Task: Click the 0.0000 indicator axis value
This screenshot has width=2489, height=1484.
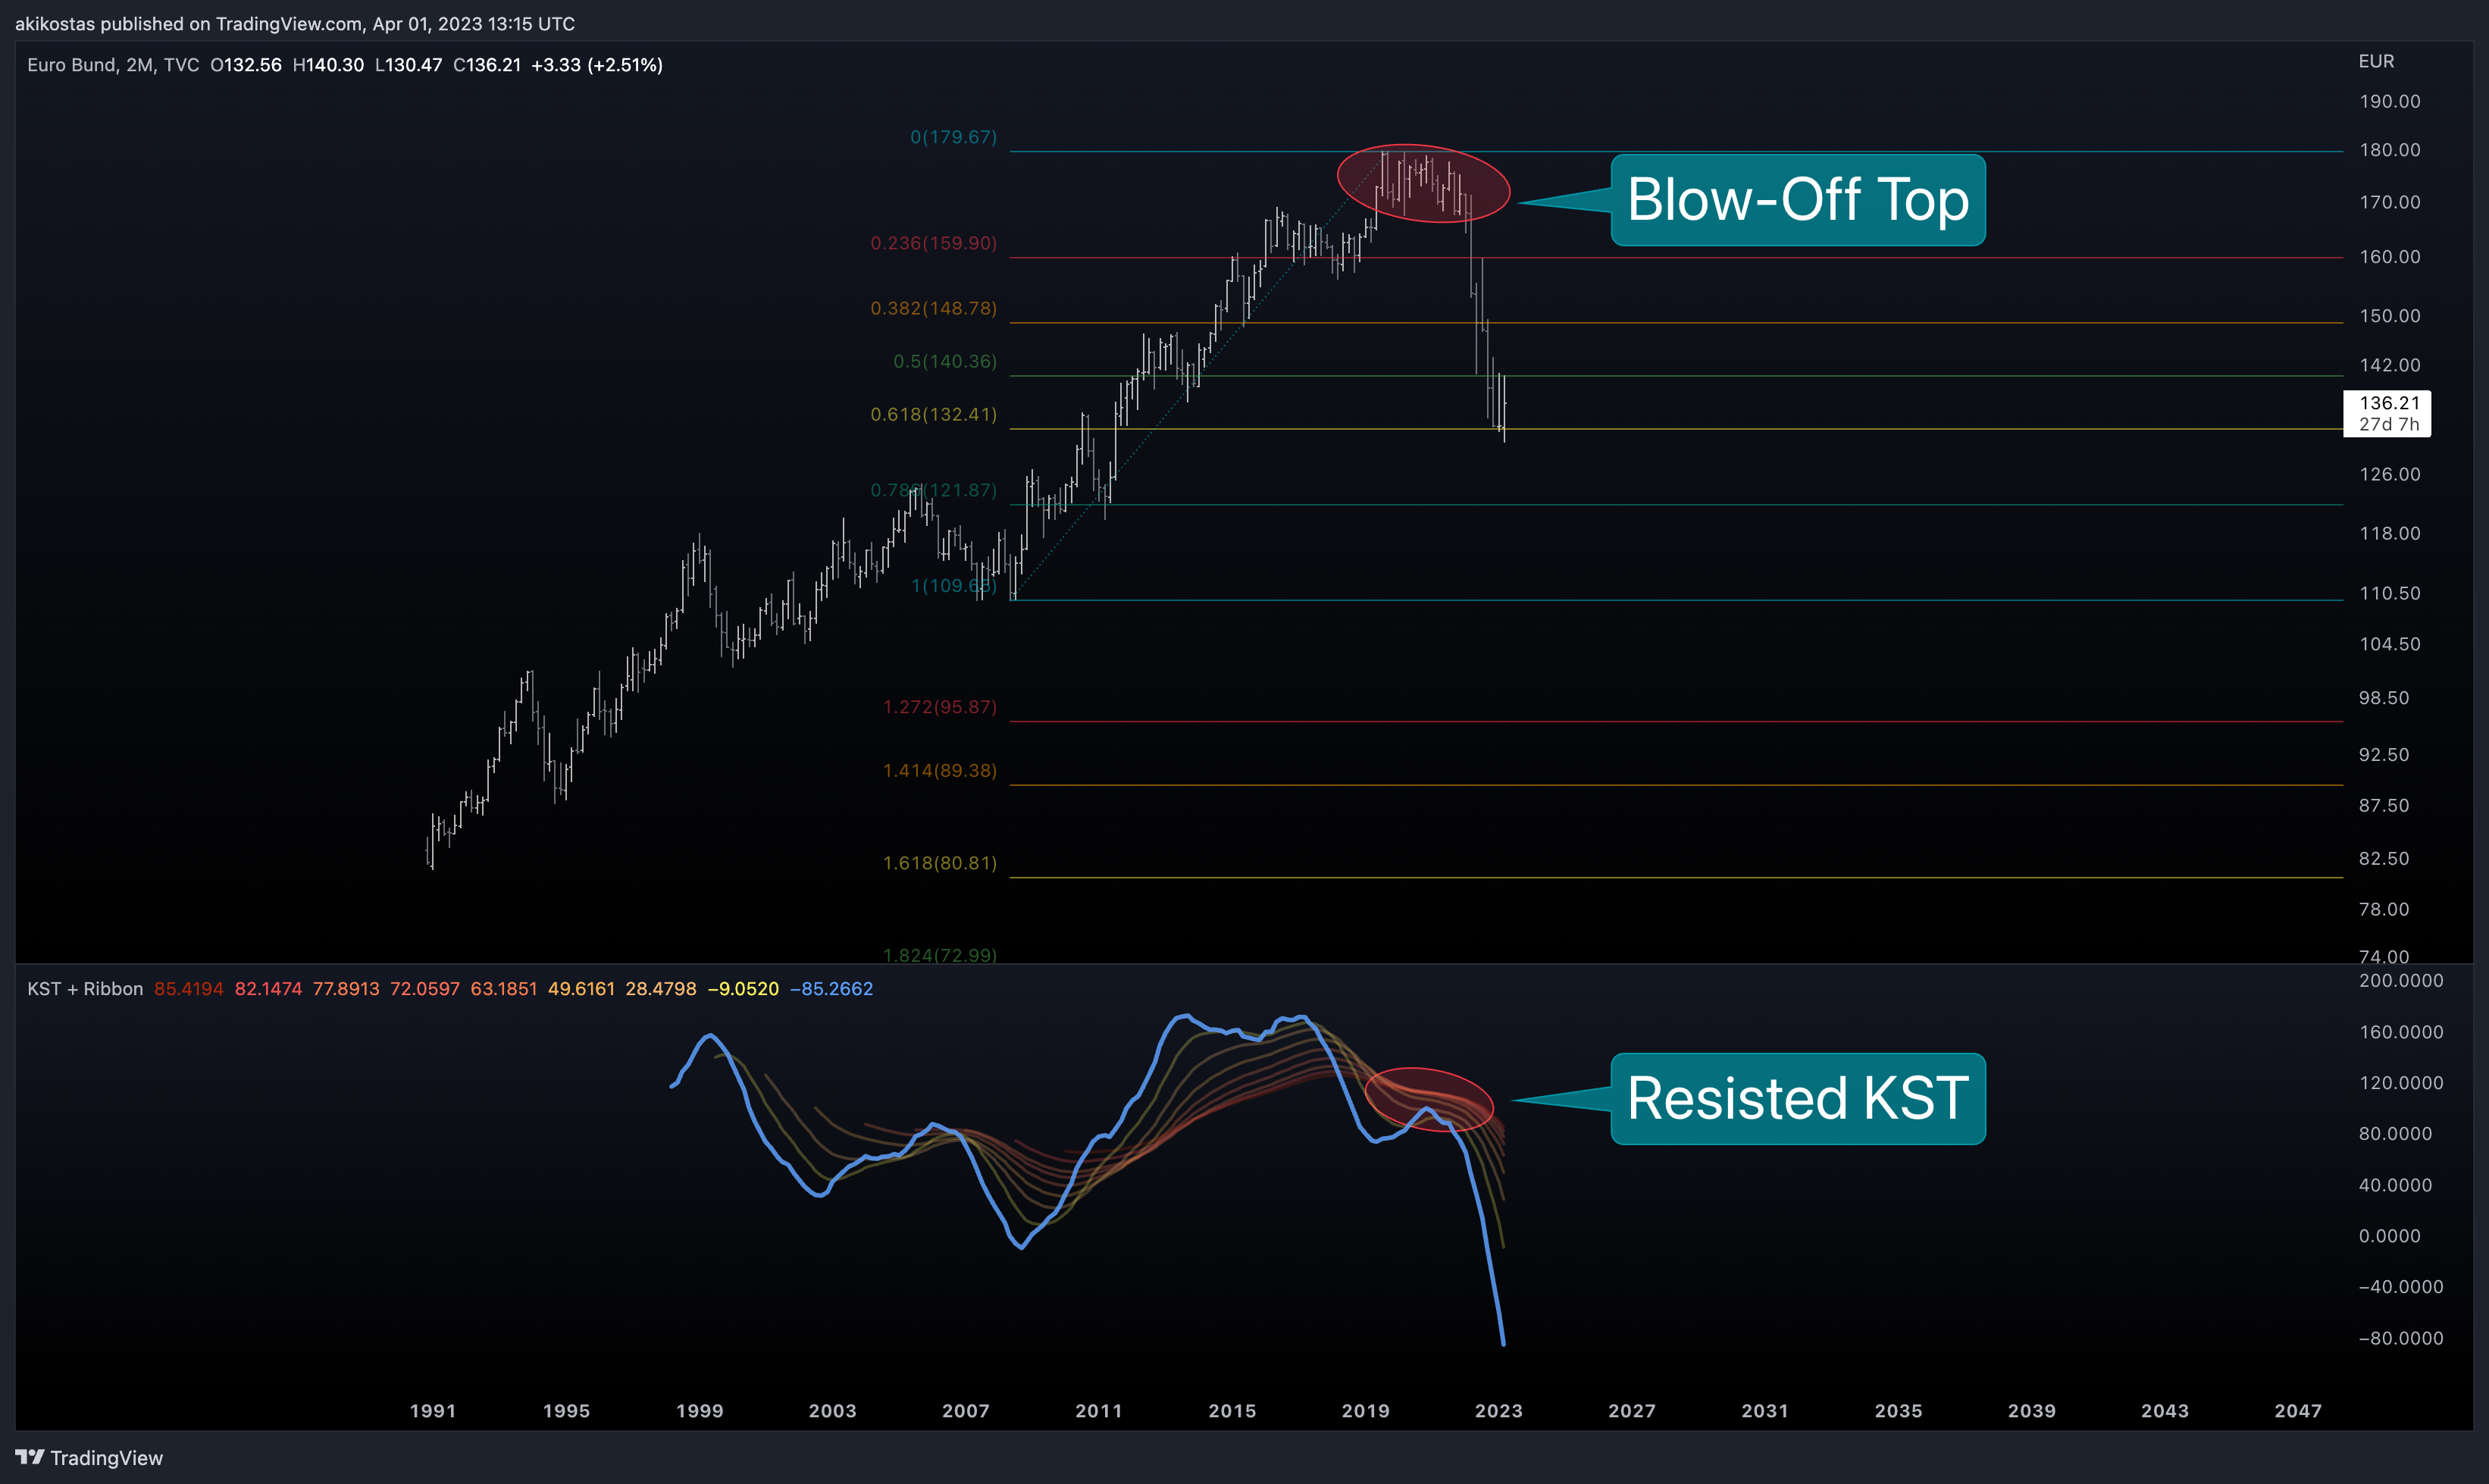Action: 2389,1236
